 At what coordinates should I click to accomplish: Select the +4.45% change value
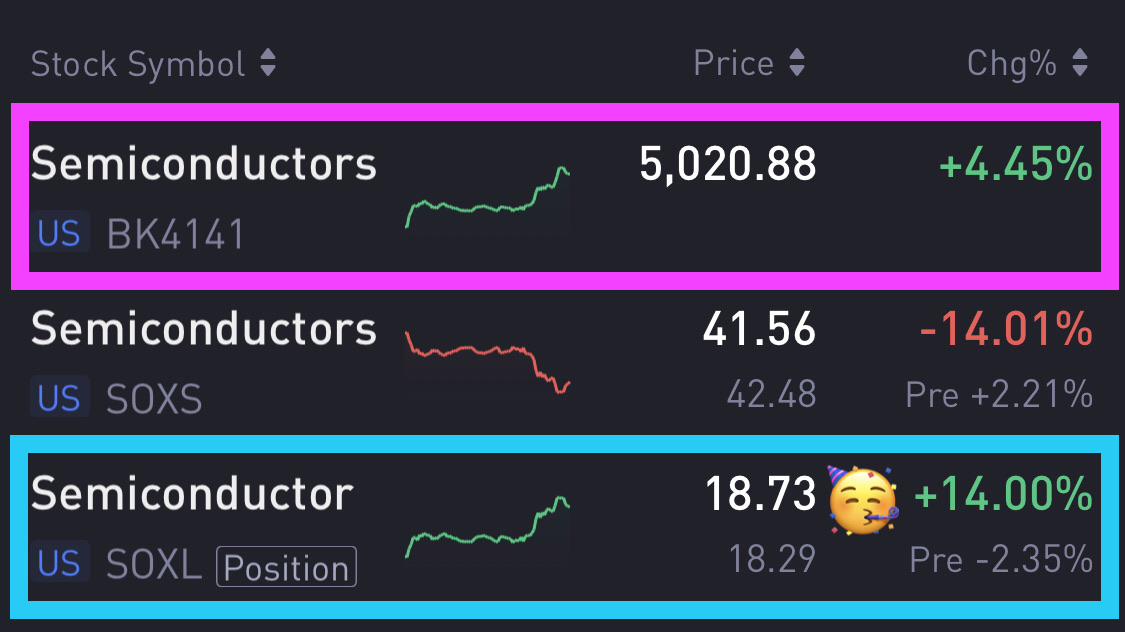(x=1016, y=165)
